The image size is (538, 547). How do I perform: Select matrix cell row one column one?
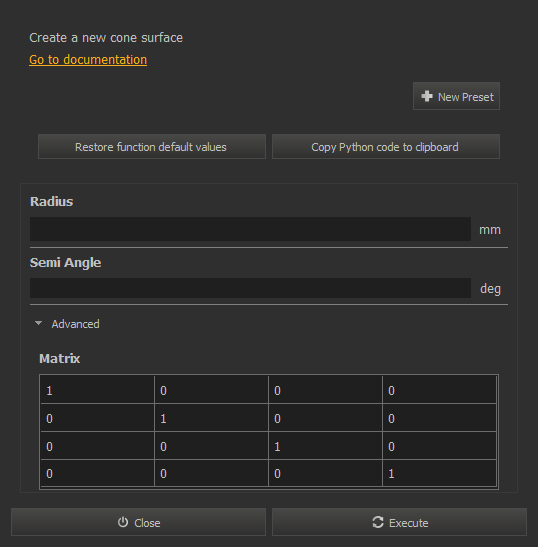(97, 390)
